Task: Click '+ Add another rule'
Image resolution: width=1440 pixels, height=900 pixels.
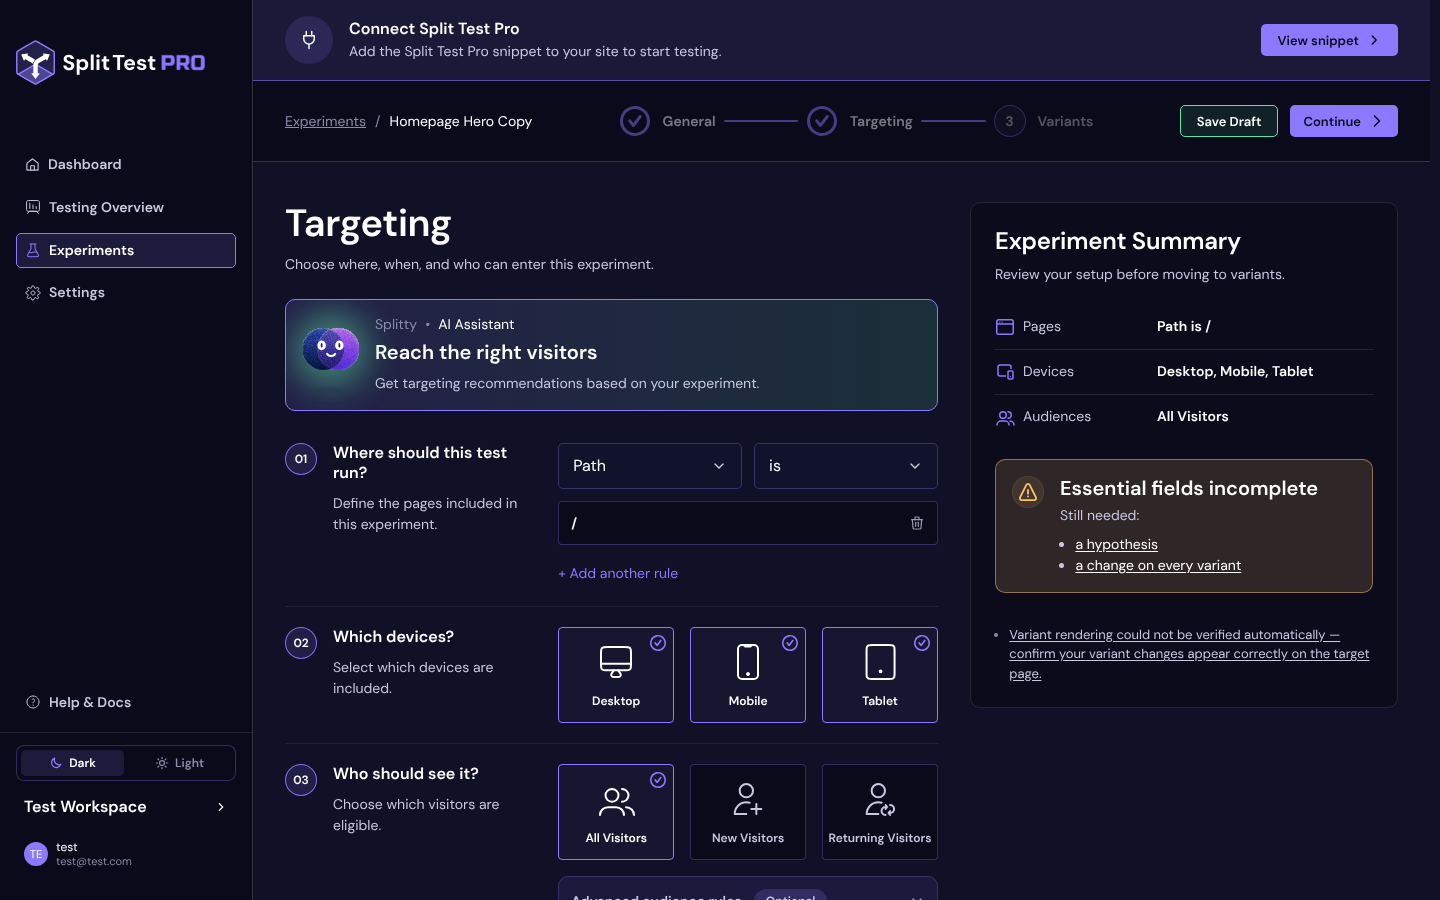Action: click(618, 573)
